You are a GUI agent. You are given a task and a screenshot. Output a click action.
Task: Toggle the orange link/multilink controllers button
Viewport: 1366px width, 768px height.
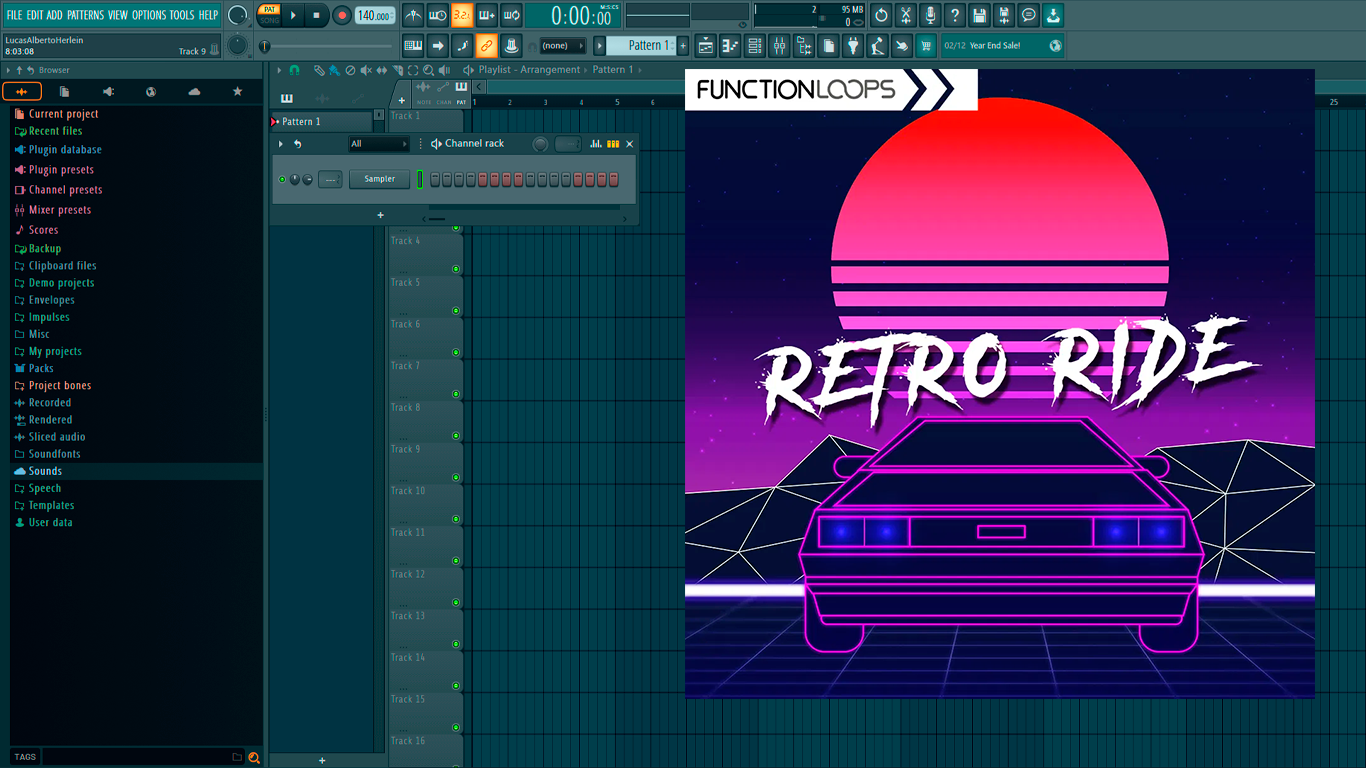coord(486,46)
